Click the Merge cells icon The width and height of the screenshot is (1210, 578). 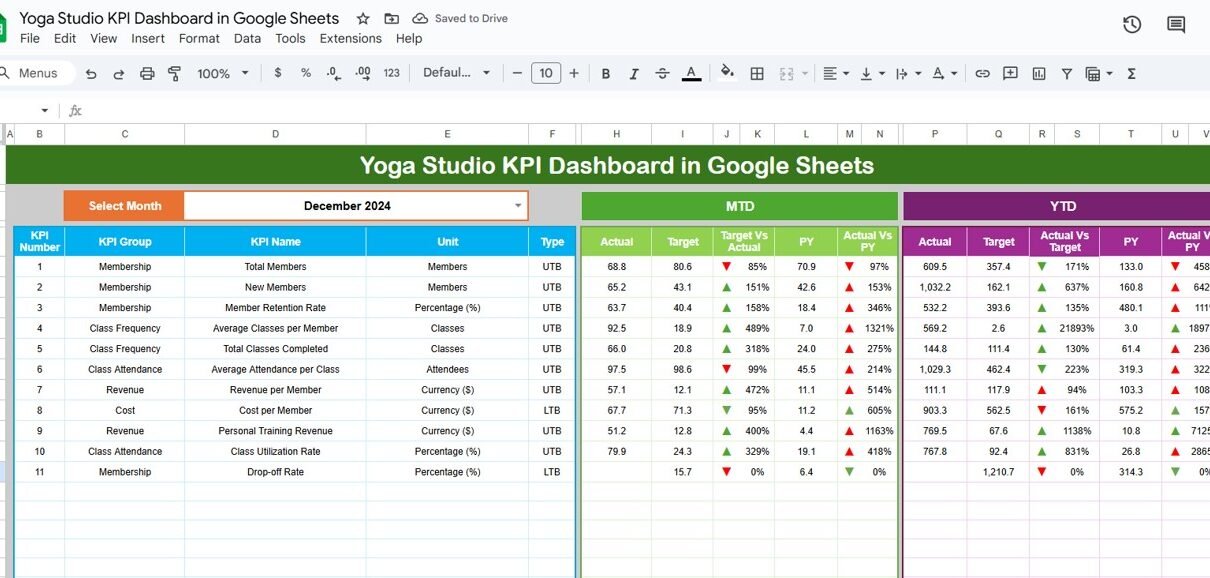[785, 73]
